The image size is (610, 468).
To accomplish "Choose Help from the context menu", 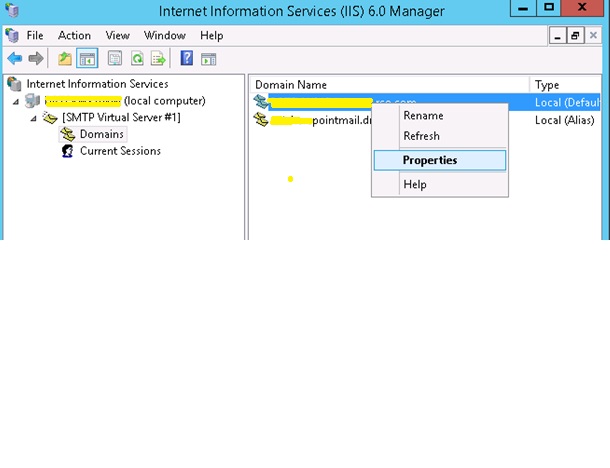I will [x=440, y=184].
